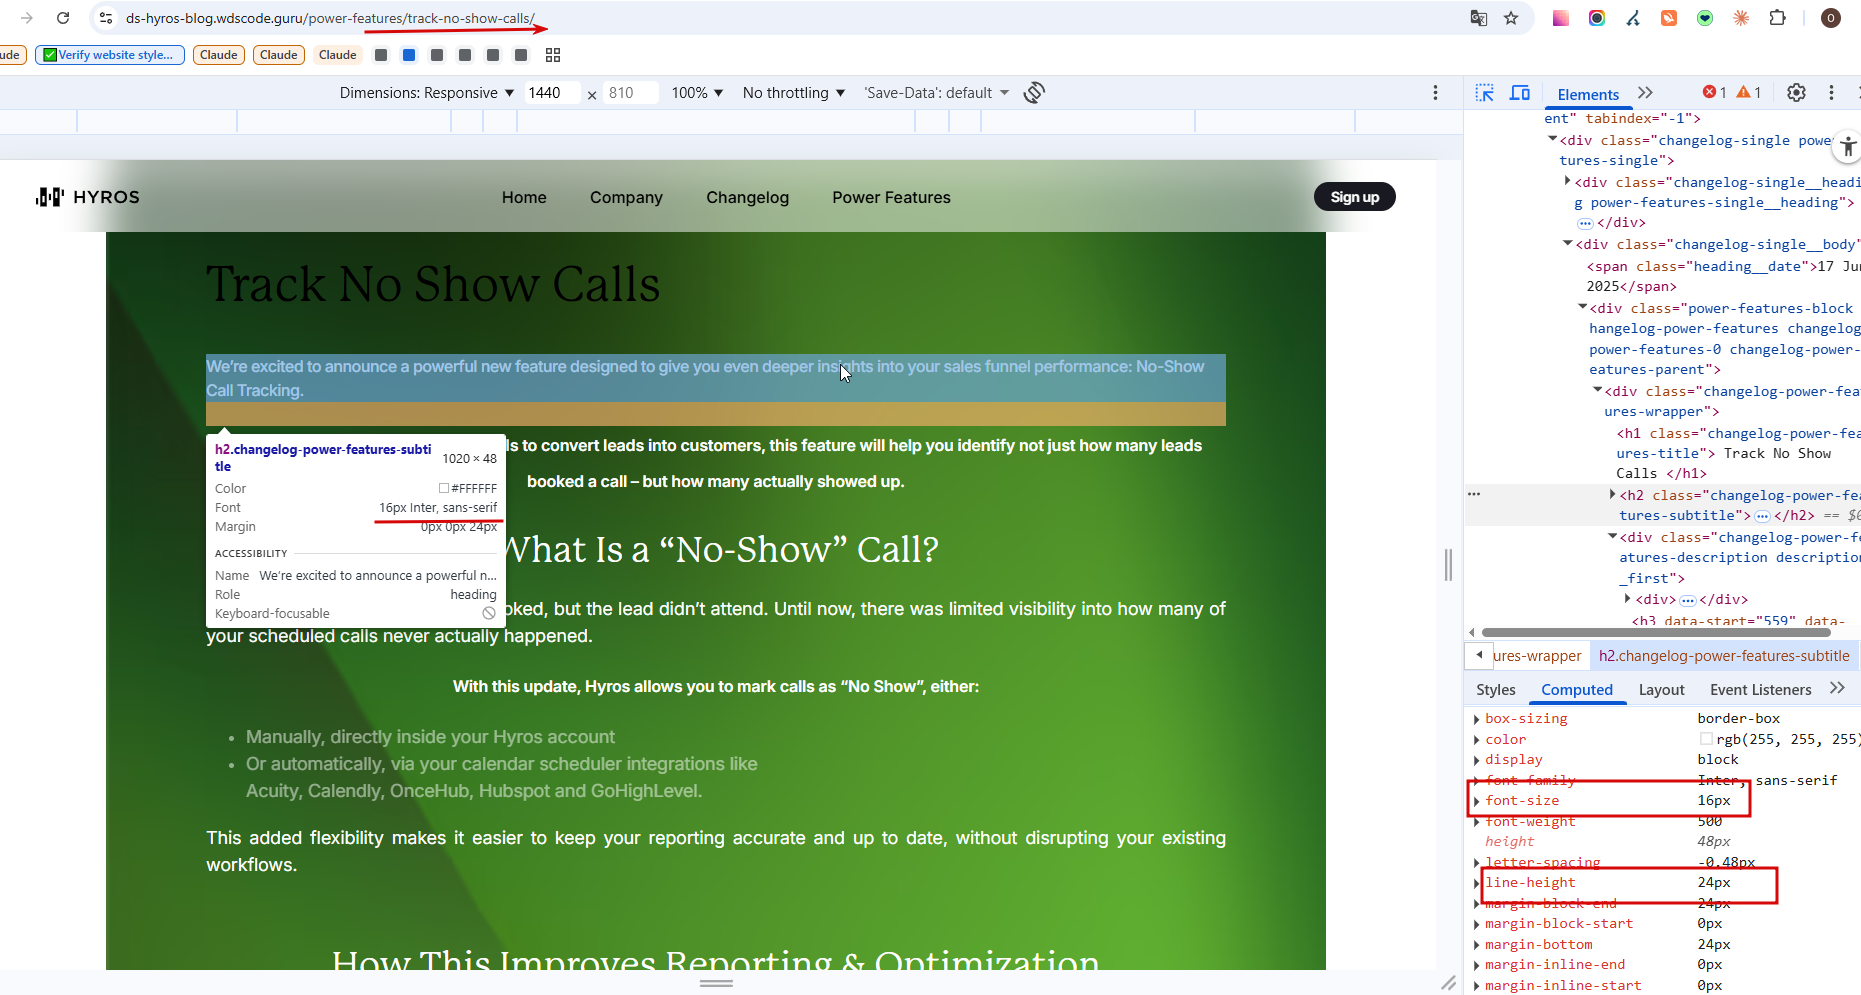Viewport: 1861px width, 995px height.
Task: Open the green heart extension icon
Action: click(x=1705, y=18)
